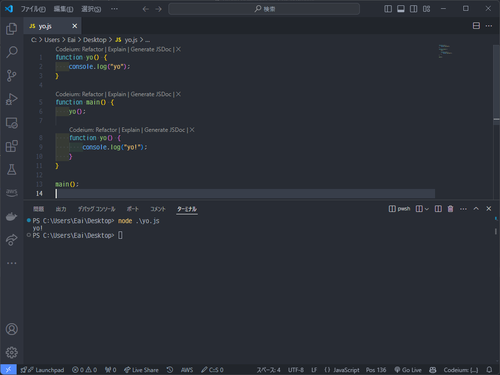500x375 pixels.
Task: Open the Manage gear menu
Action: 12,352
